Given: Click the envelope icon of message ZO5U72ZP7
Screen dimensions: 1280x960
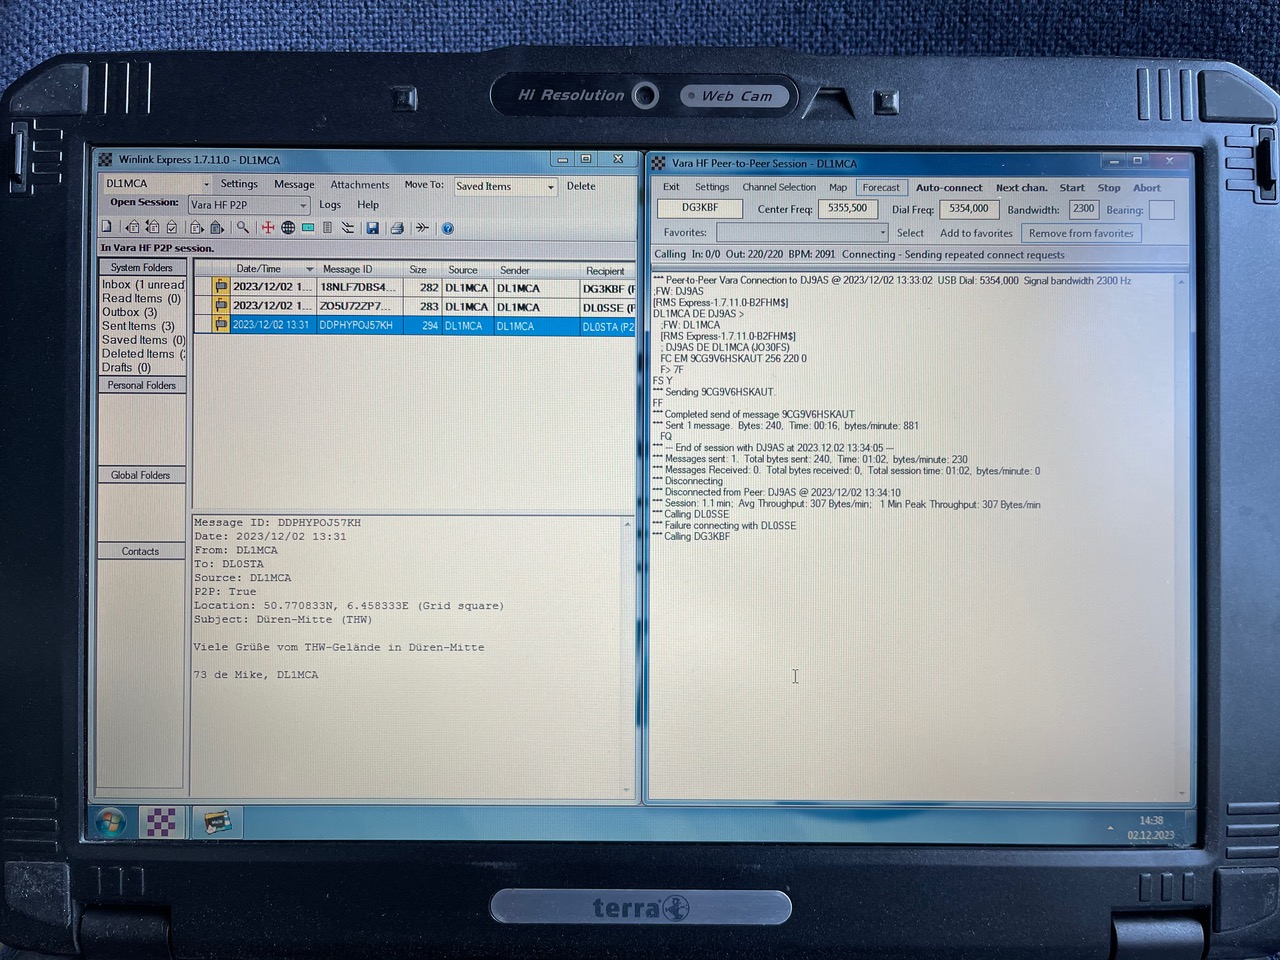Looking at the screenshot, I should pos(220,306).
